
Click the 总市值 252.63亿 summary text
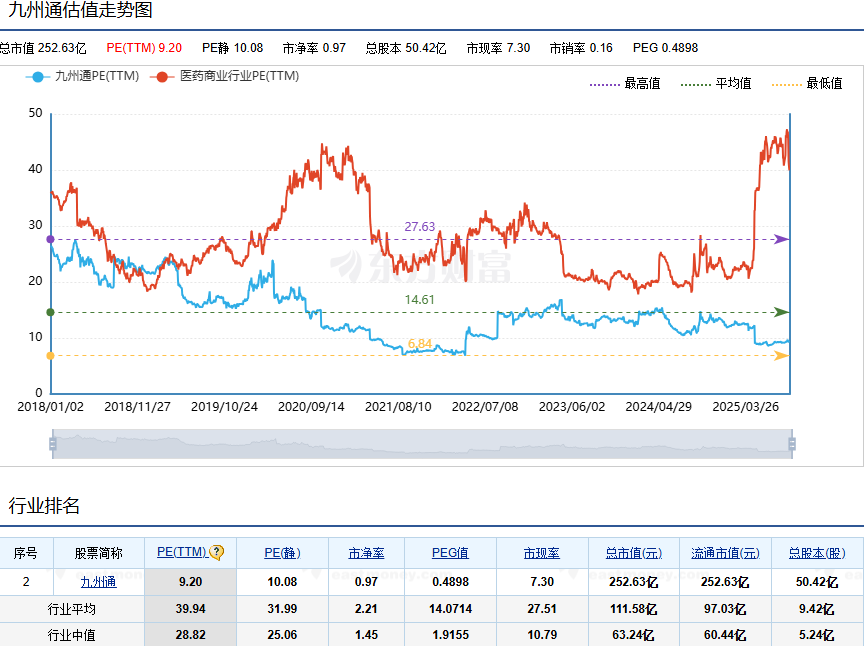point(43,48)
